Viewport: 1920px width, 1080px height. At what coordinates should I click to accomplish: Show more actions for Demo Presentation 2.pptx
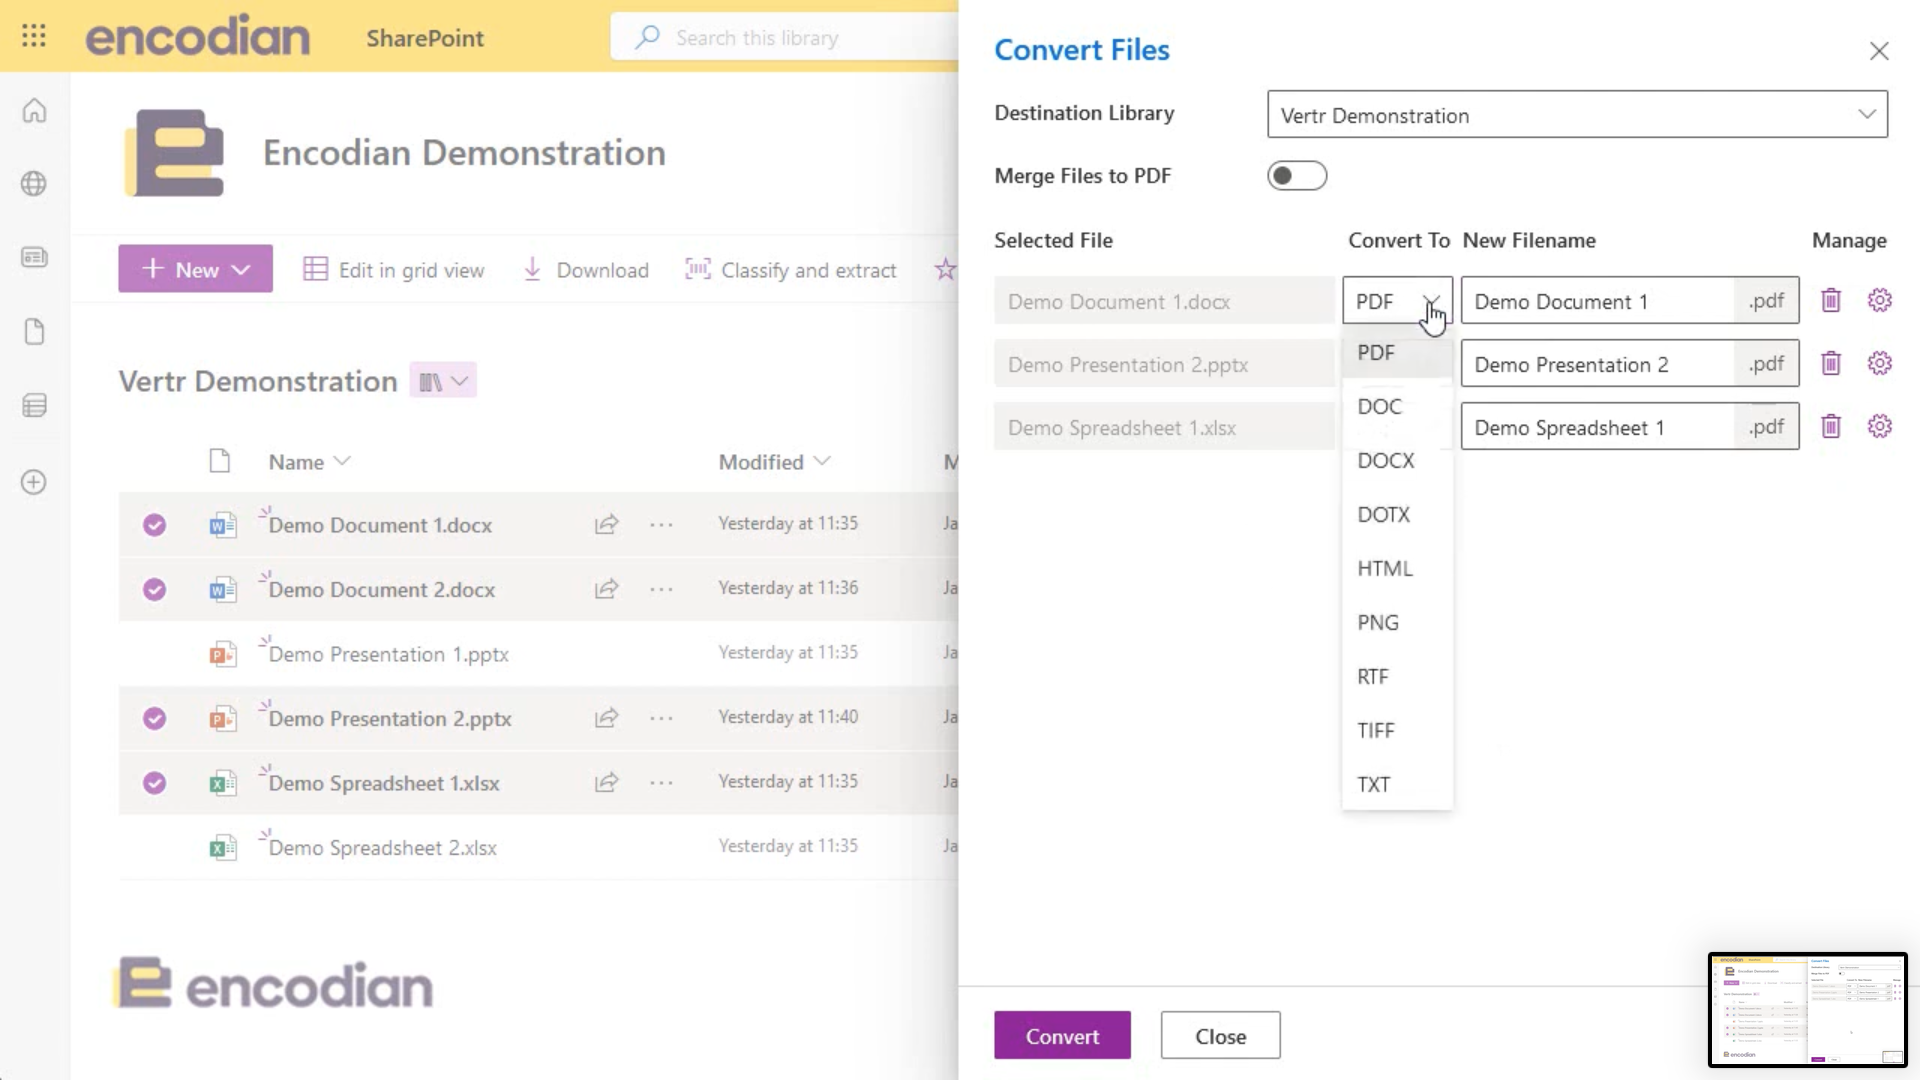point(661,718)
